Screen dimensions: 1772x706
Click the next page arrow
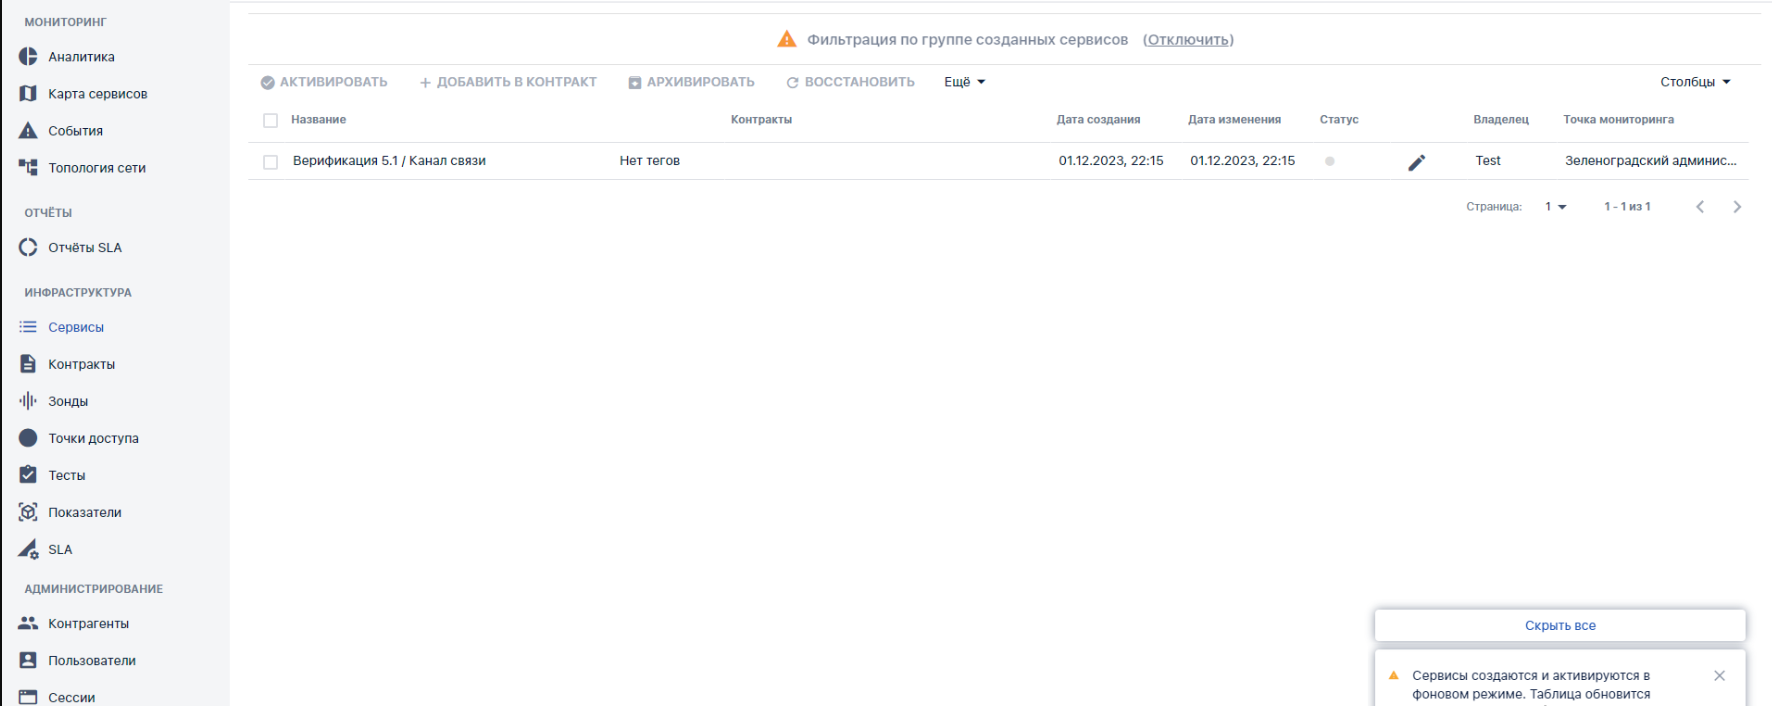click(1737, 207)
